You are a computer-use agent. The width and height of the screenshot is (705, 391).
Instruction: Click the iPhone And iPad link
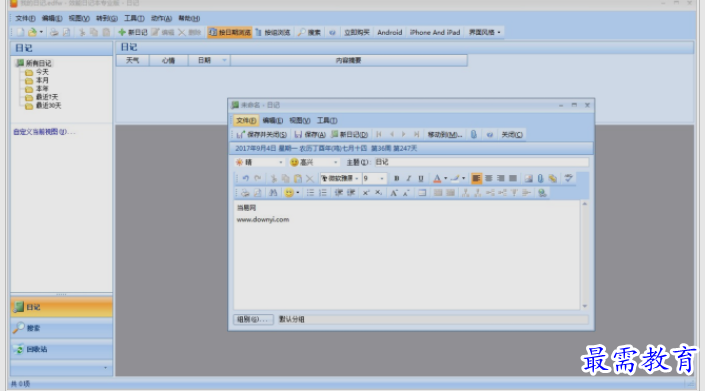coord(435,32)
